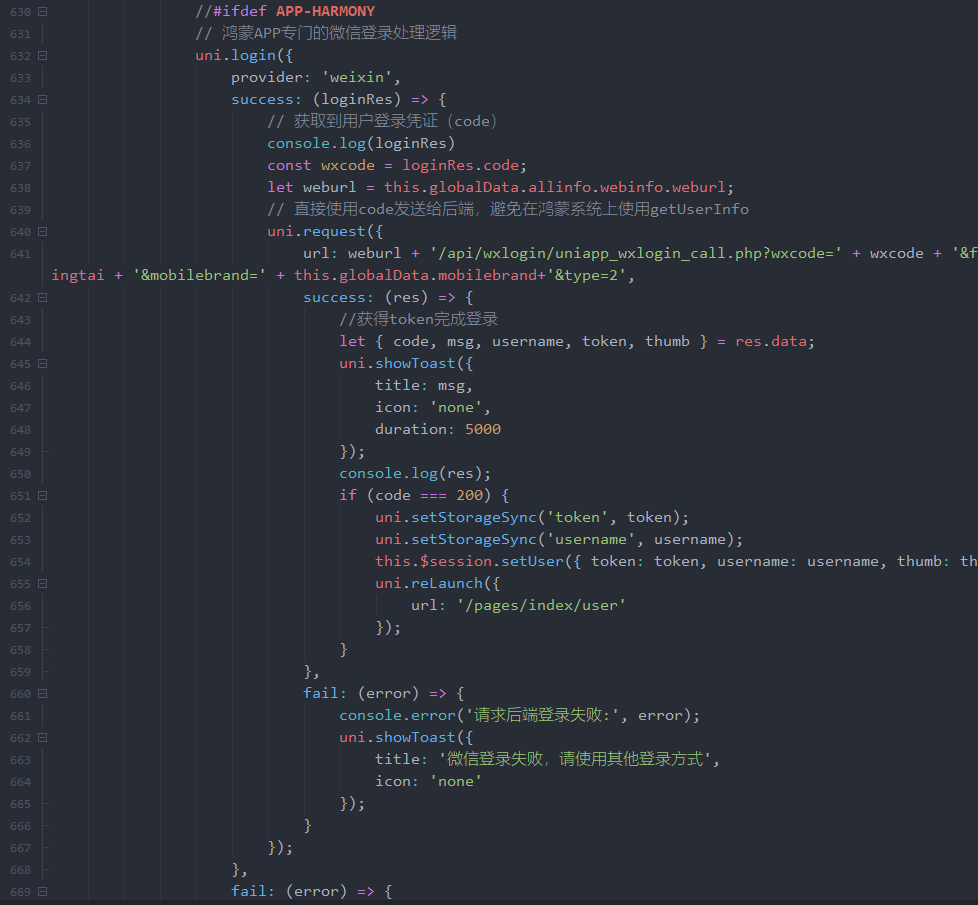Screen dimensions: 978x905
Task: Fold the success (res) callback at line 642
Action: pos(42,298)
